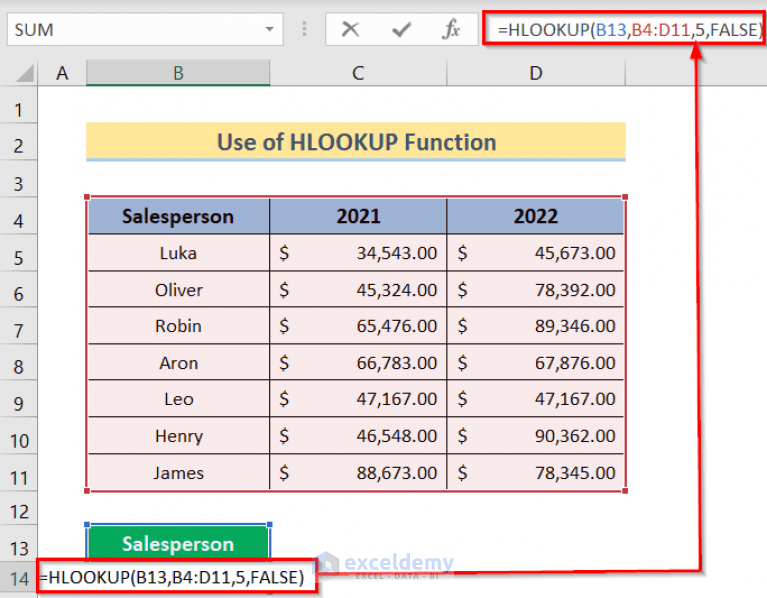Click the 66,783.00 value for Aron
This screenshot has width=767, height=598.
tap(358, 363)
